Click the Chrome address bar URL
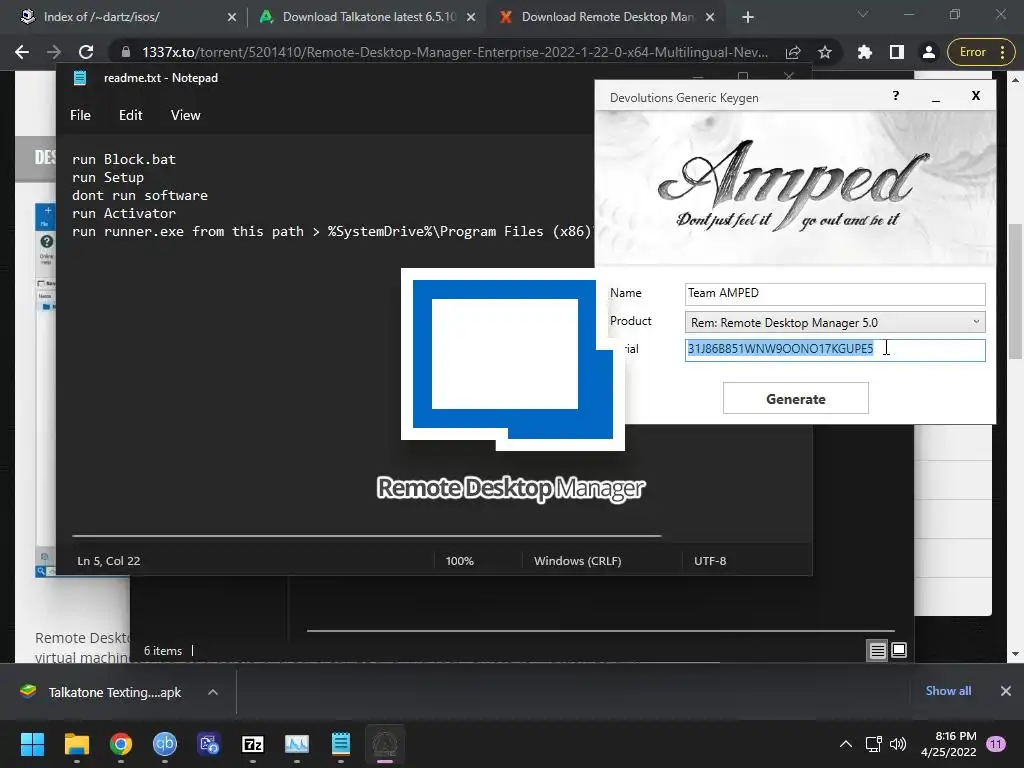 (455, 52)
